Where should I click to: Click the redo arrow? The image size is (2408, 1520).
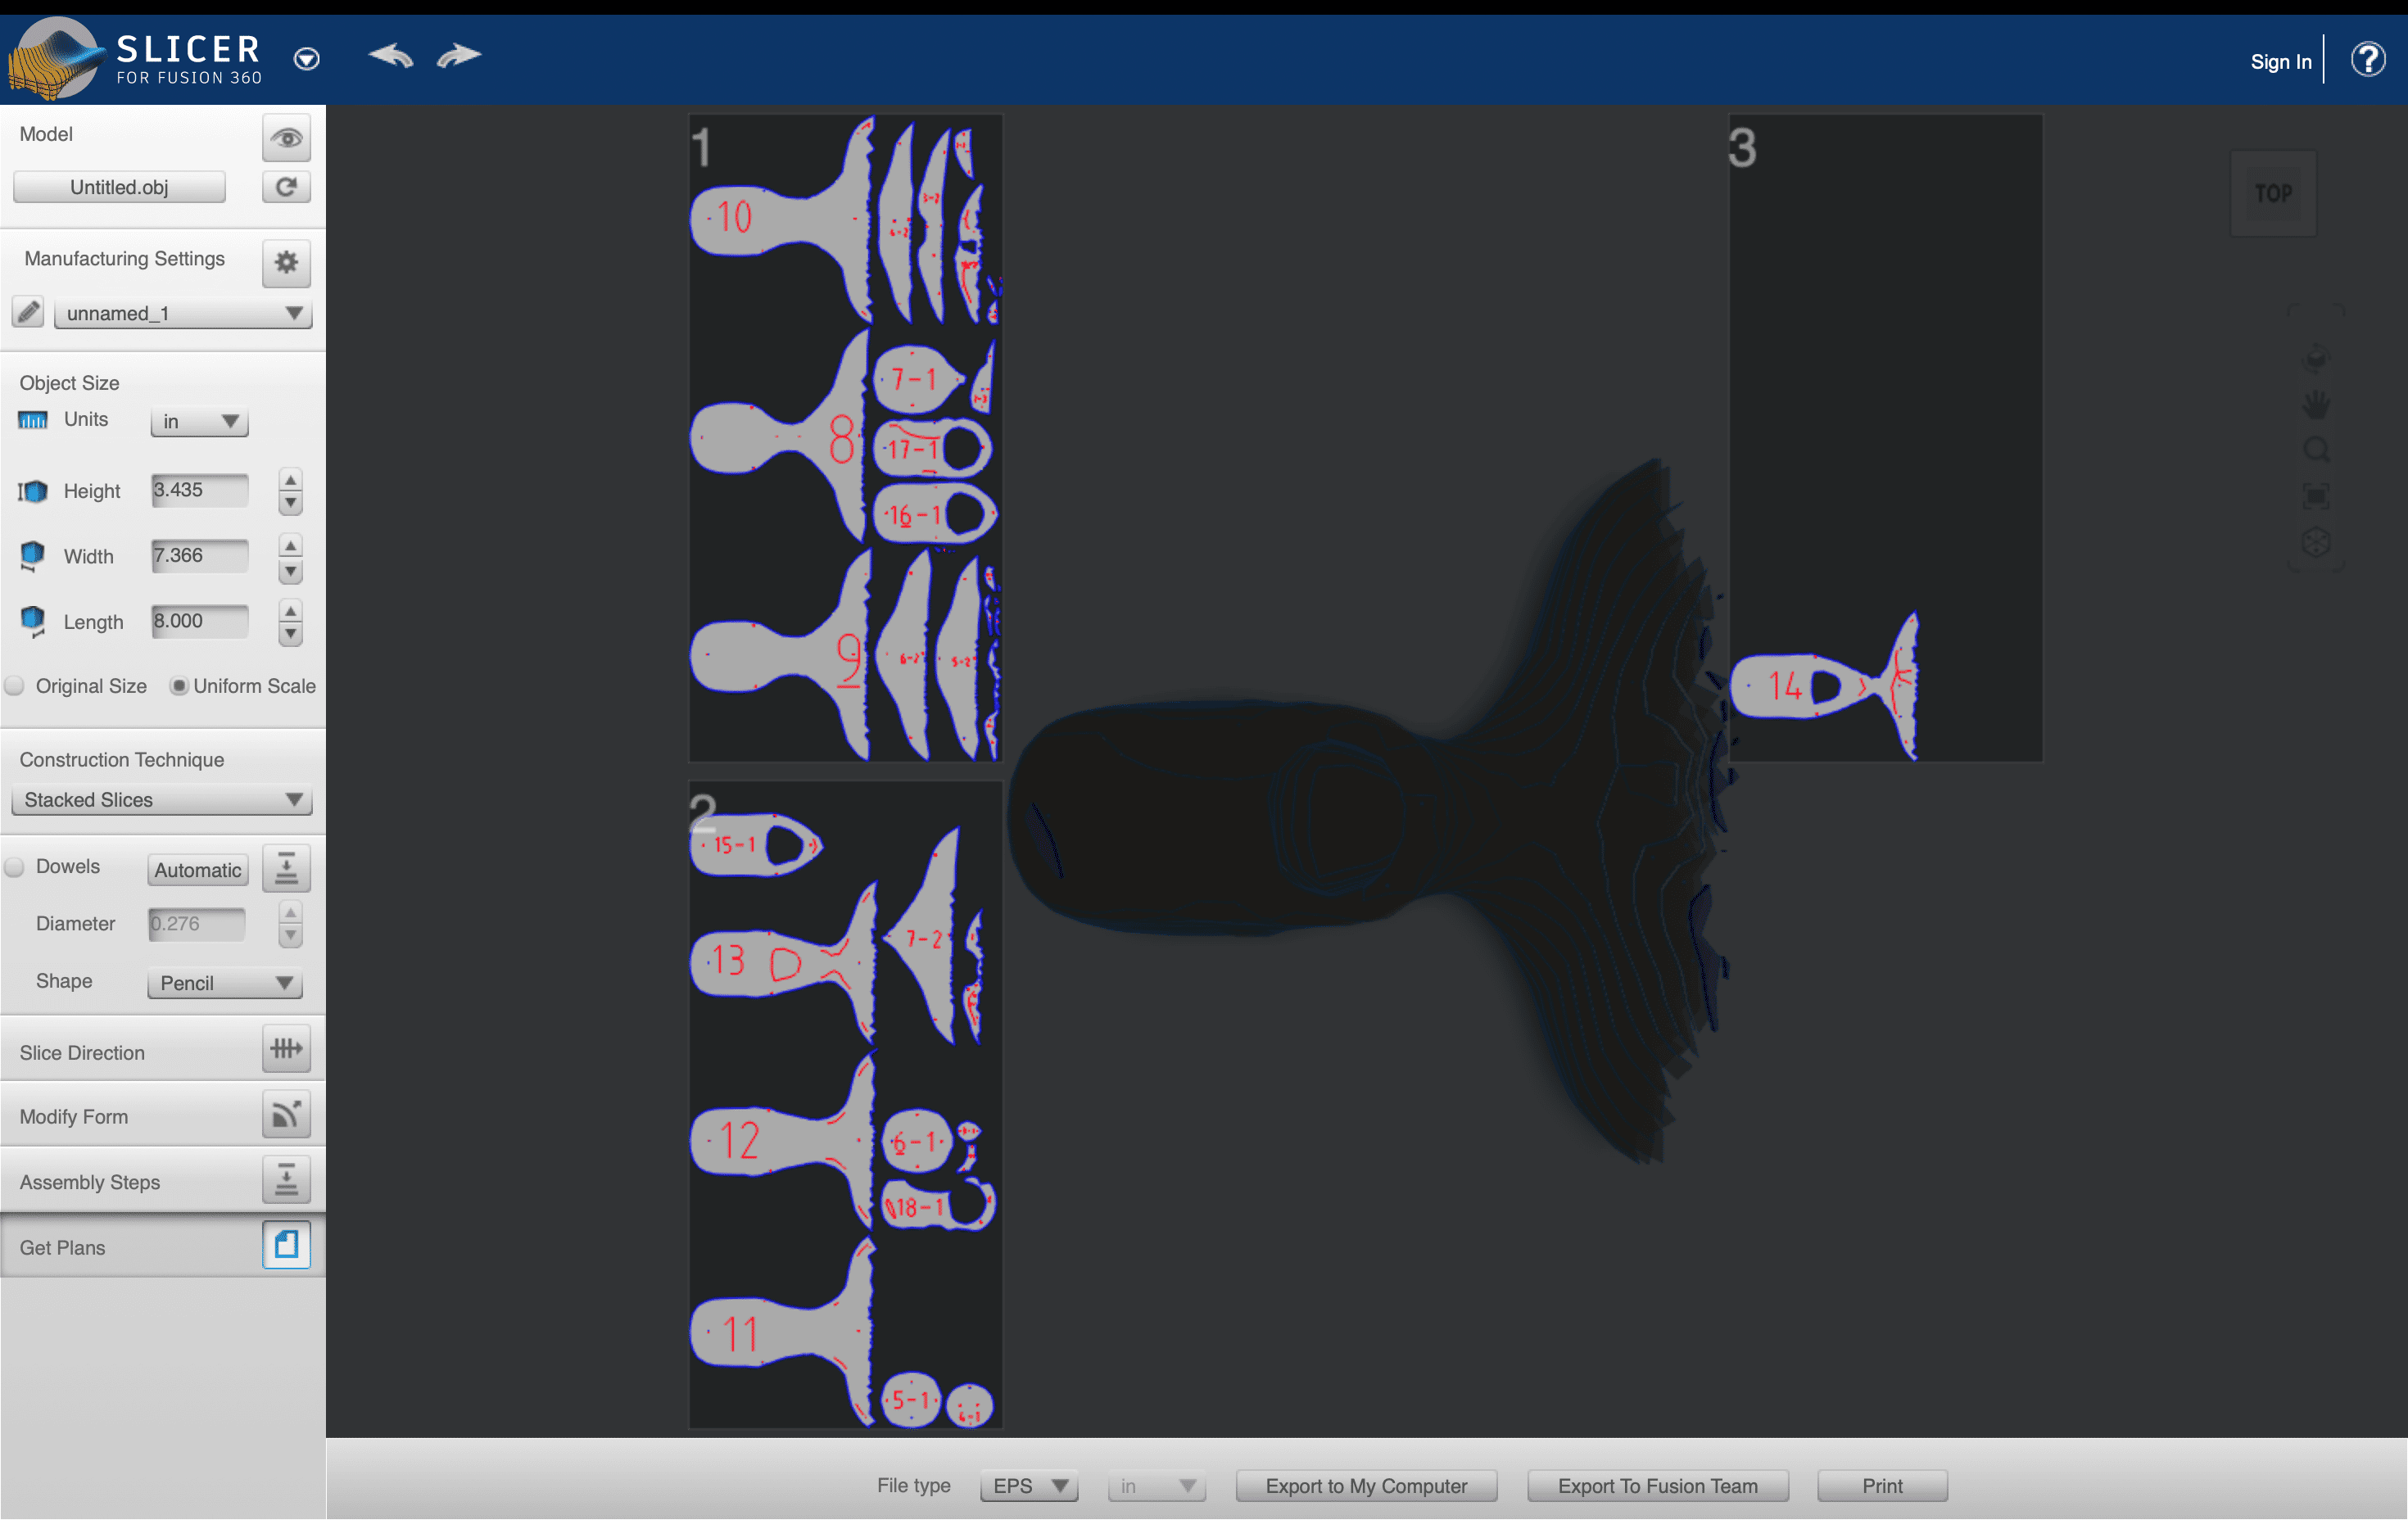pos(459,56)
